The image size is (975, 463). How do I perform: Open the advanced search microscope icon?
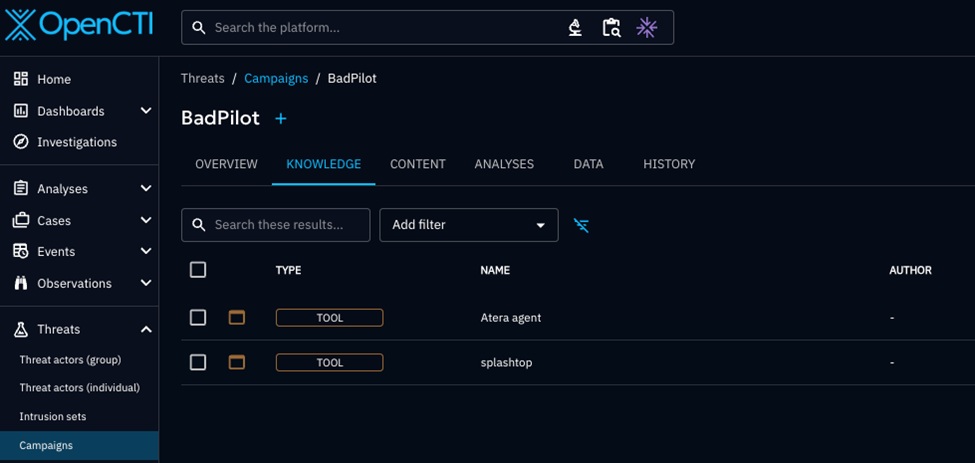click(x=576, y=27)
